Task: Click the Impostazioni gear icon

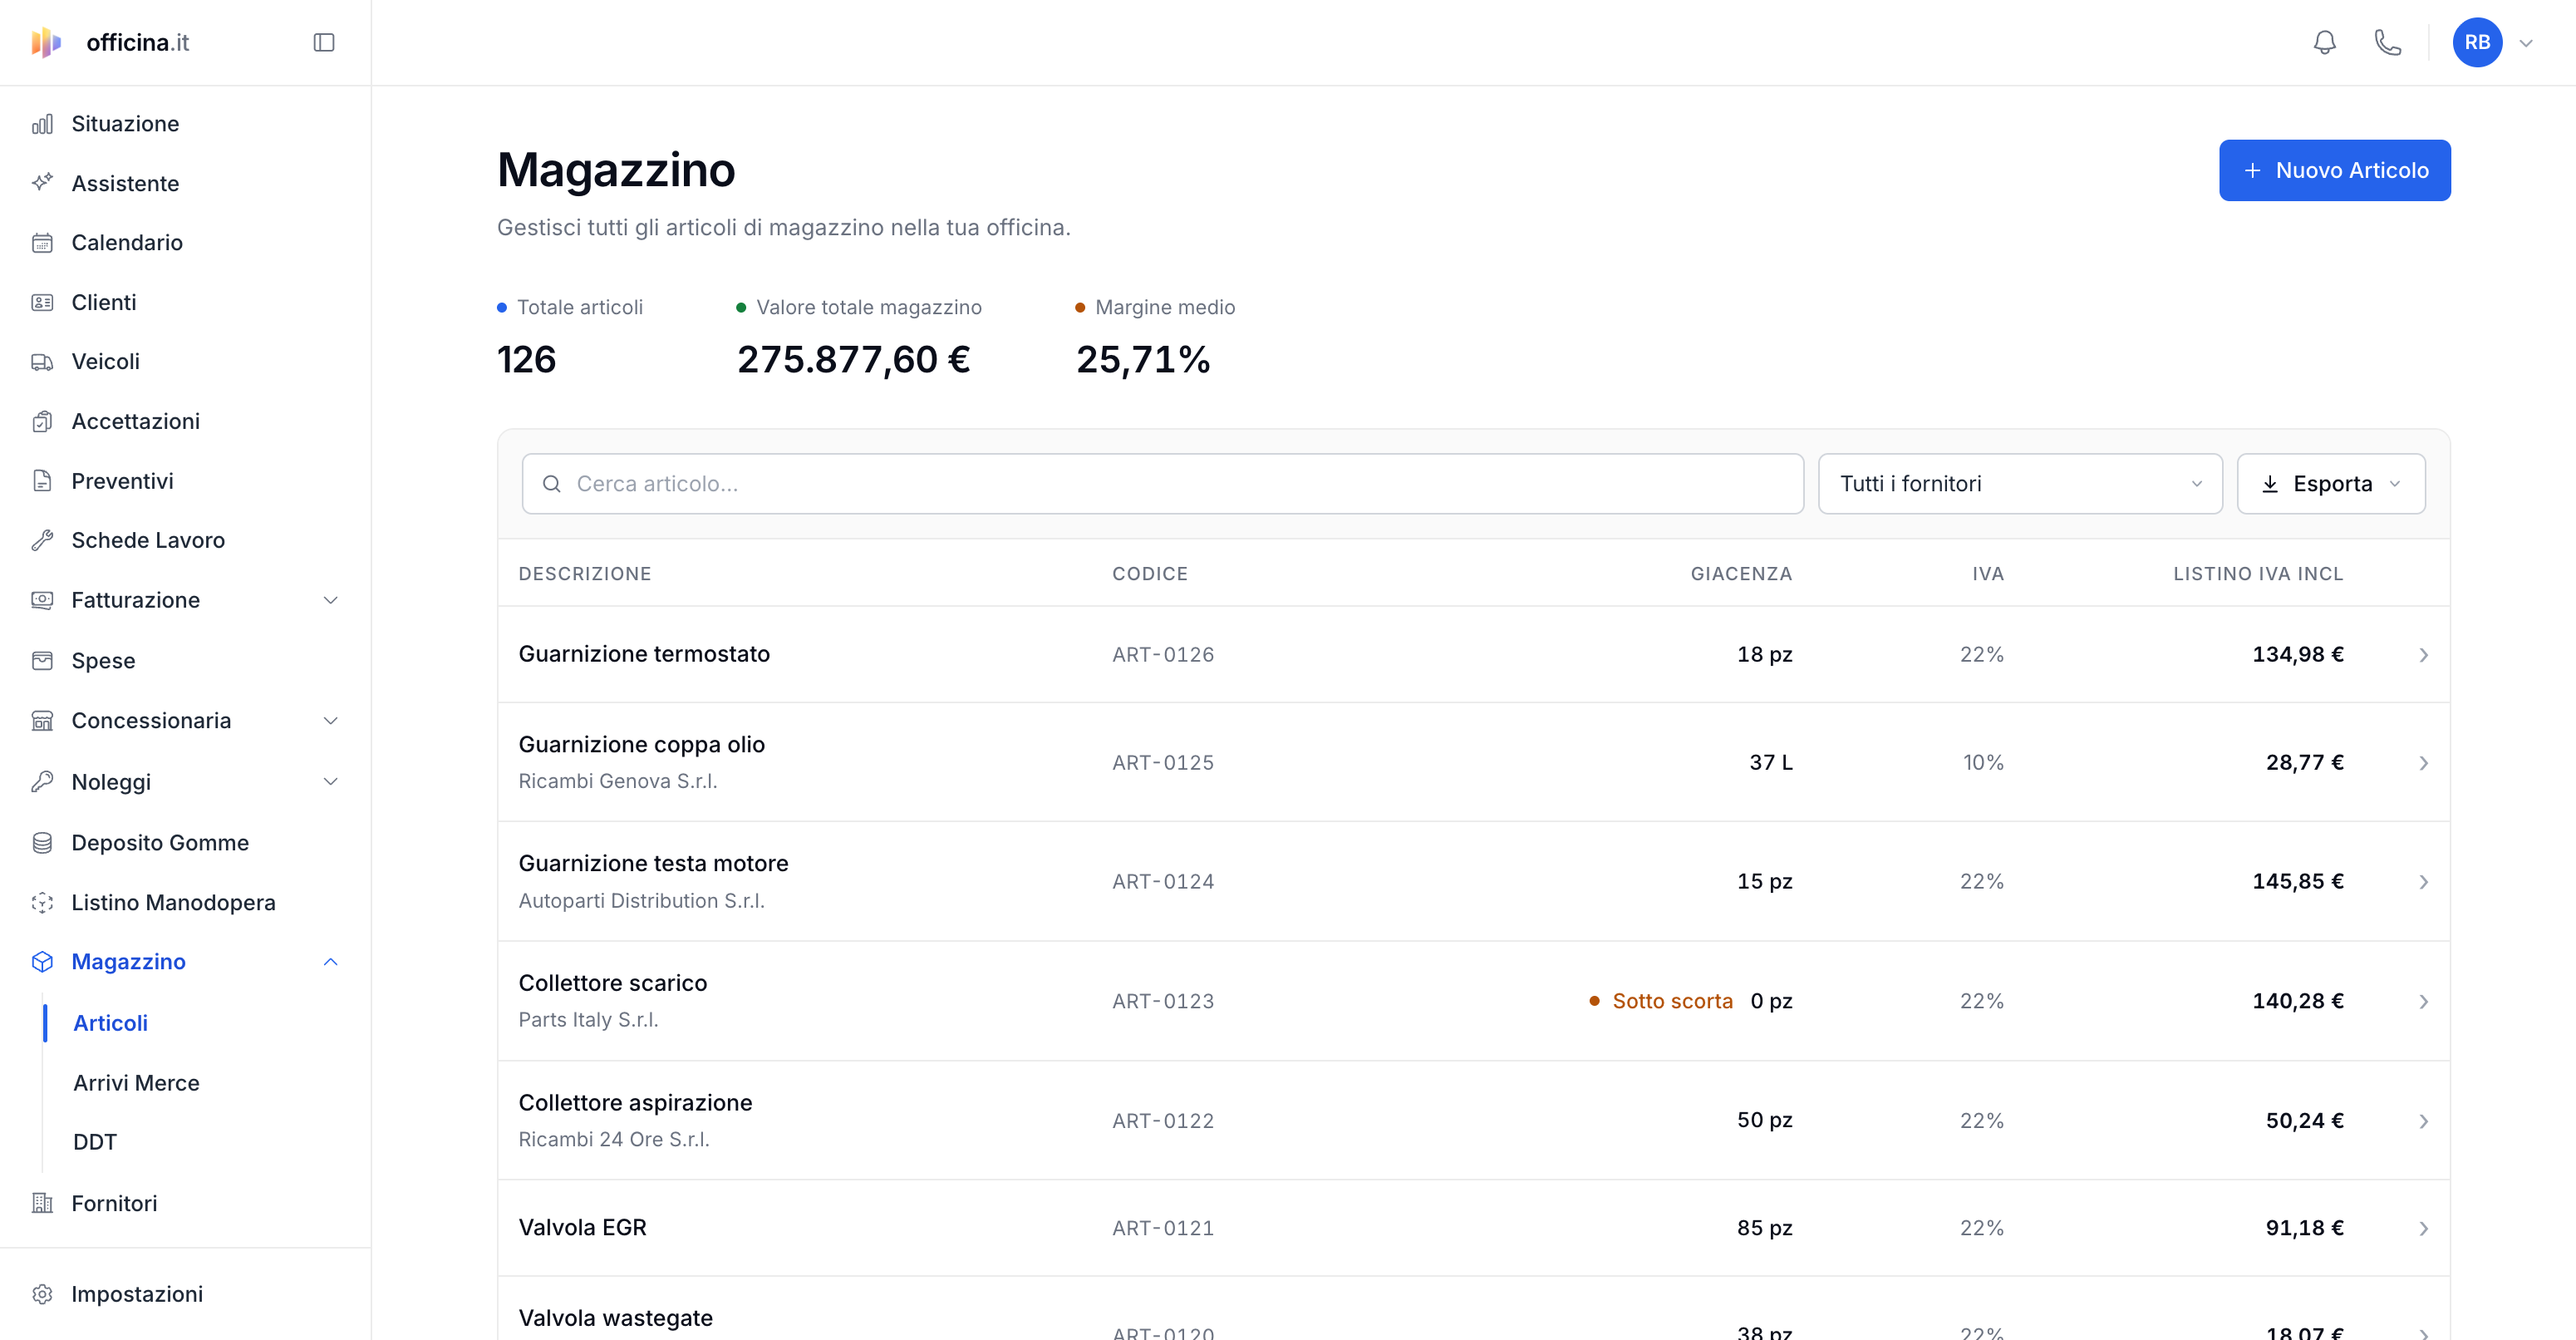Action: point(42,1294)
